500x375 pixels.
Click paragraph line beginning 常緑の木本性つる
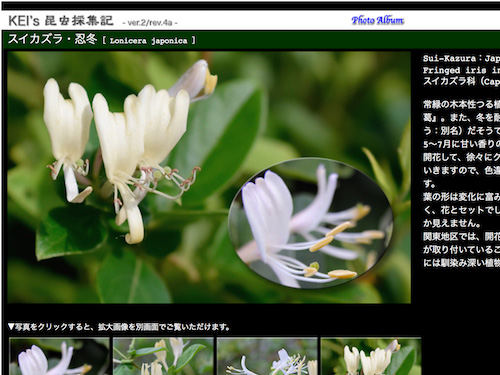coord(461,105)
